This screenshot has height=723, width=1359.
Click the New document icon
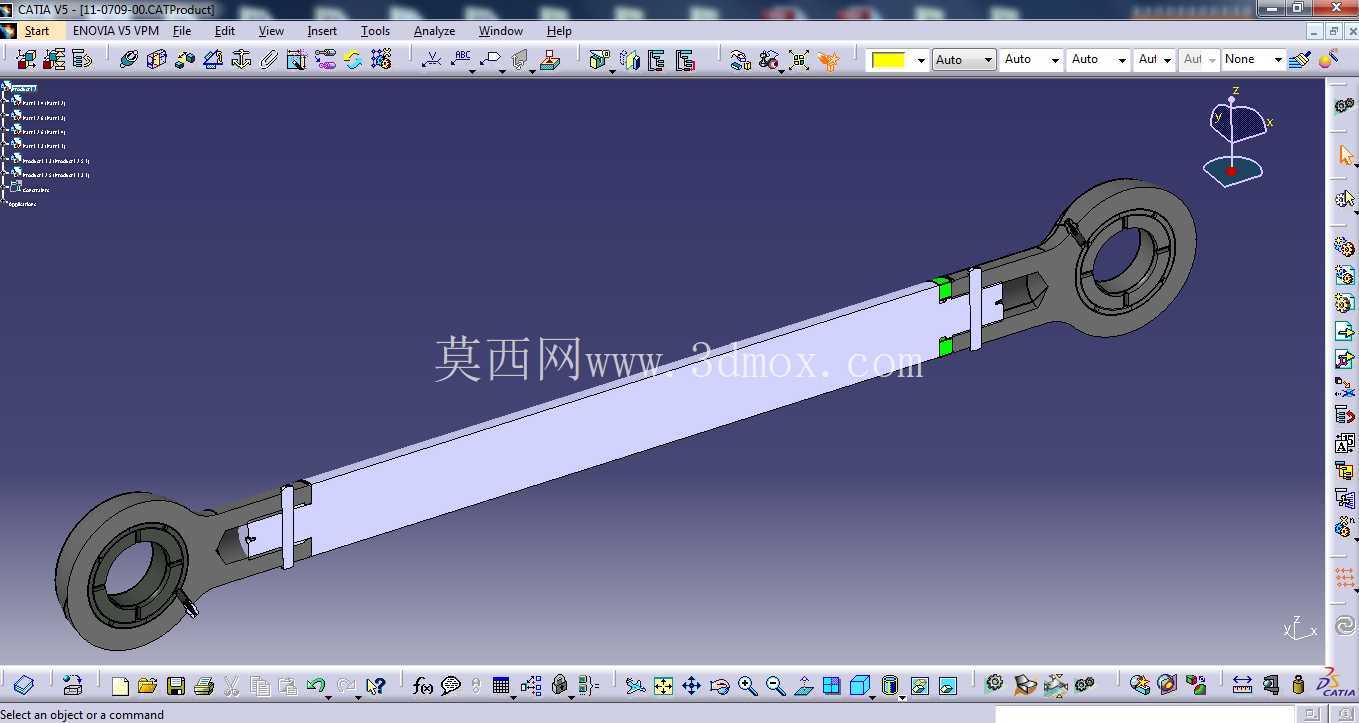(120, 686)
